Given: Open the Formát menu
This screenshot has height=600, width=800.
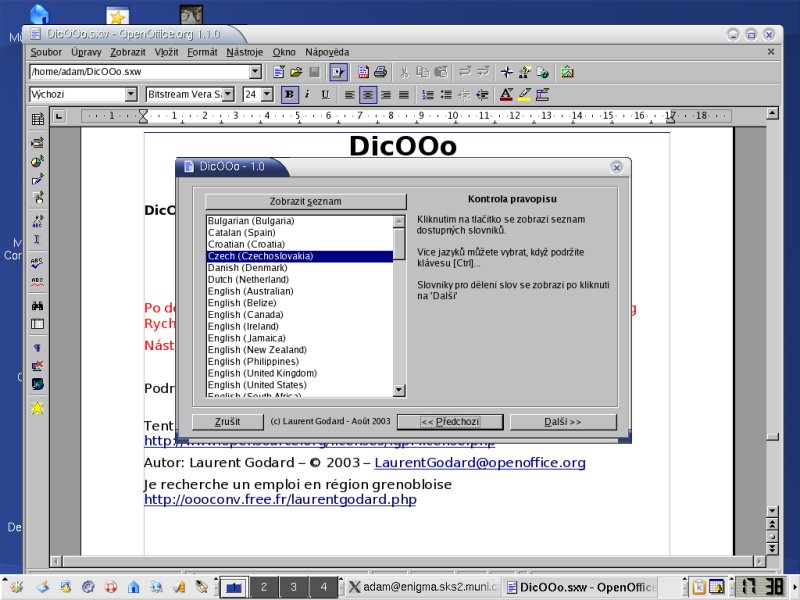Looking at the screenshot, I should pos(202,52).
